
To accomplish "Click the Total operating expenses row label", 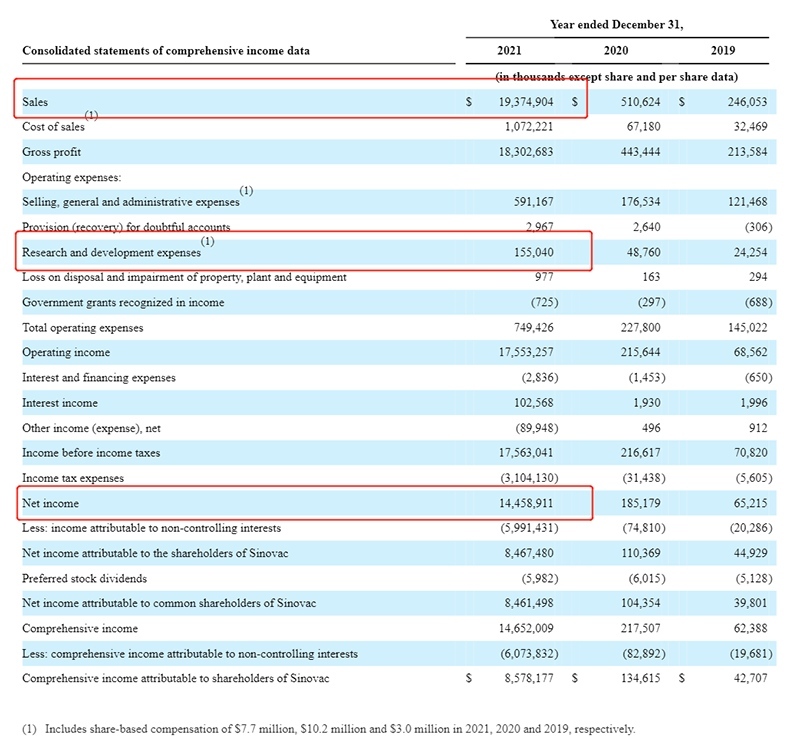I will tap(82, 328).
